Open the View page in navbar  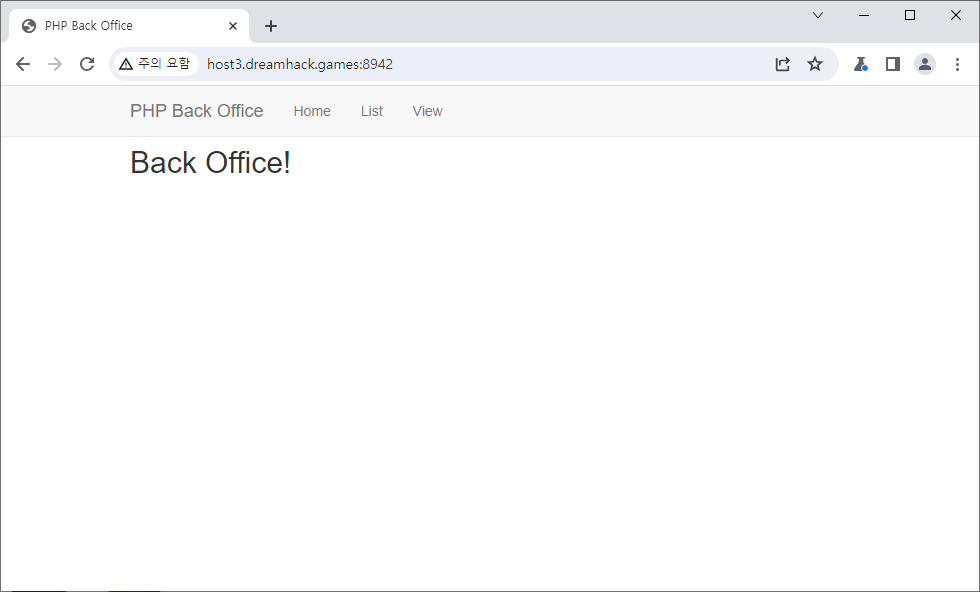click(x=427, y=111)
